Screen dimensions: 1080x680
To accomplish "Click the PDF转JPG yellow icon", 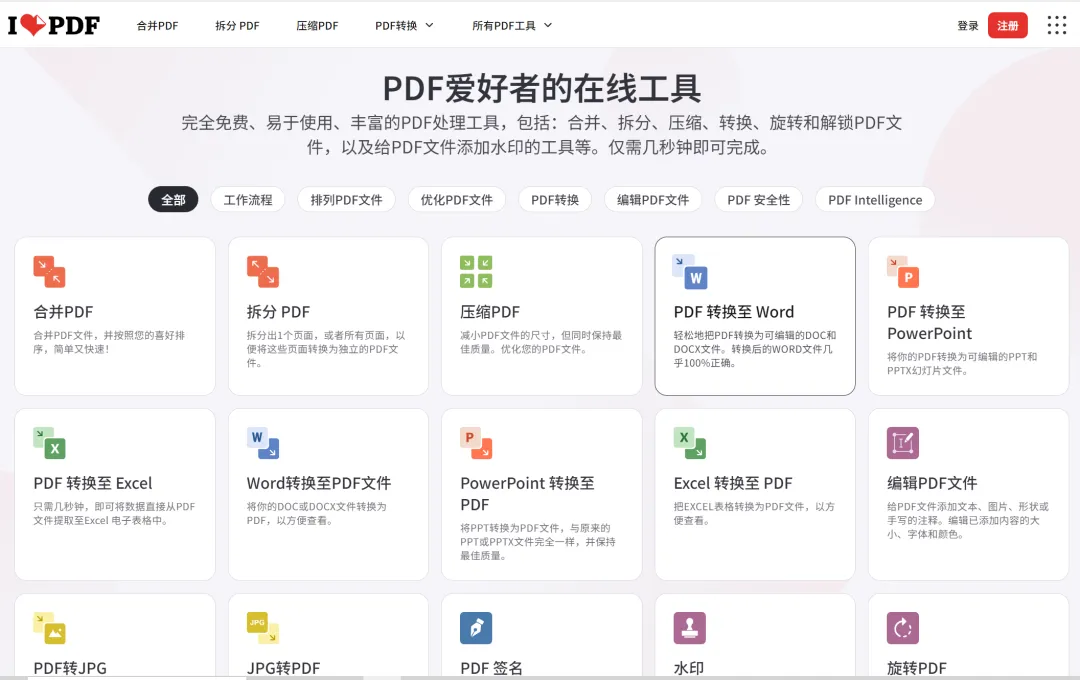I will tap(49, 628).
